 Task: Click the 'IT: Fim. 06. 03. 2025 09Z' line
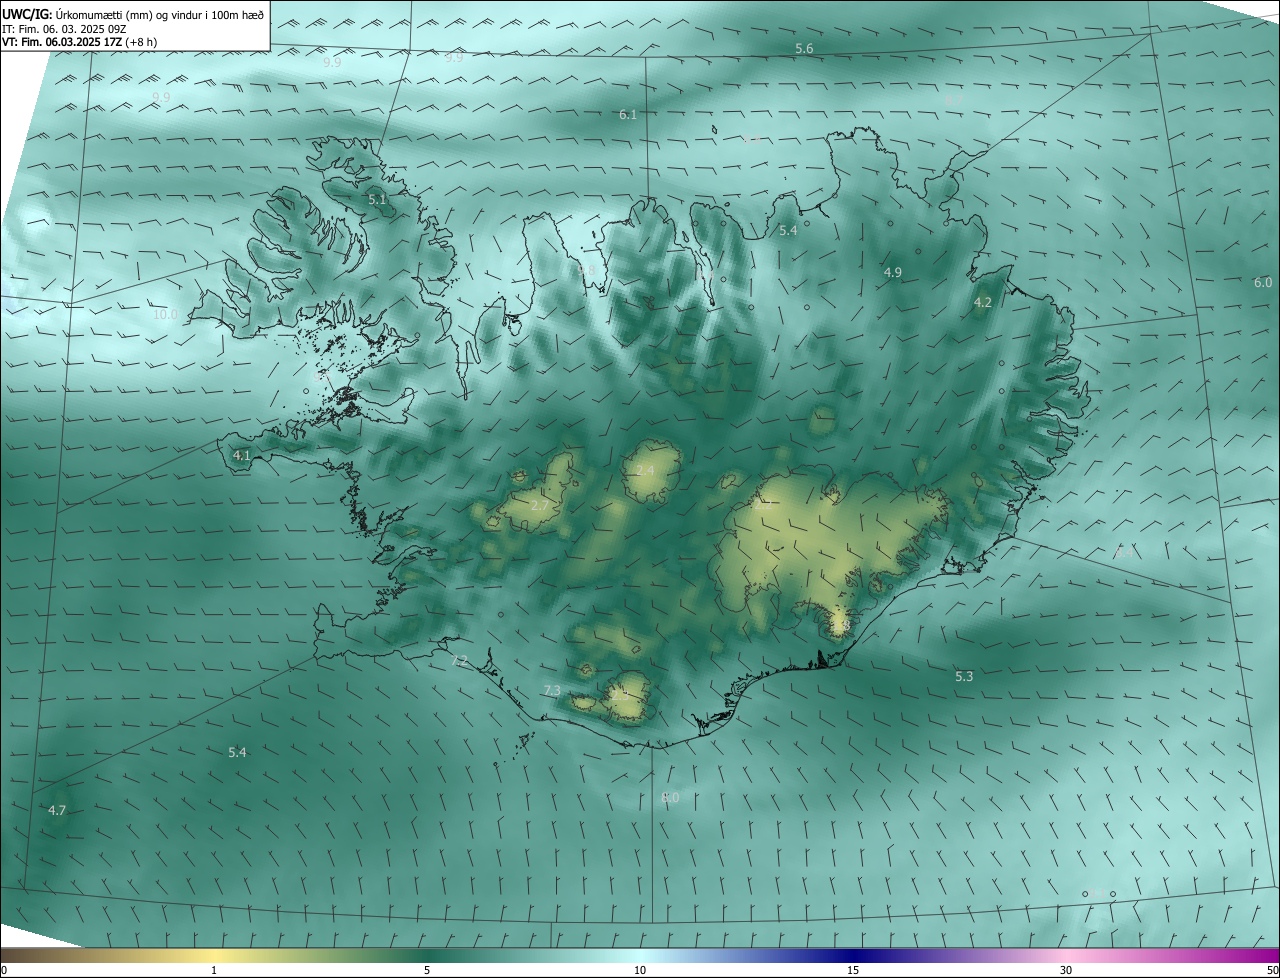(64, 29)
